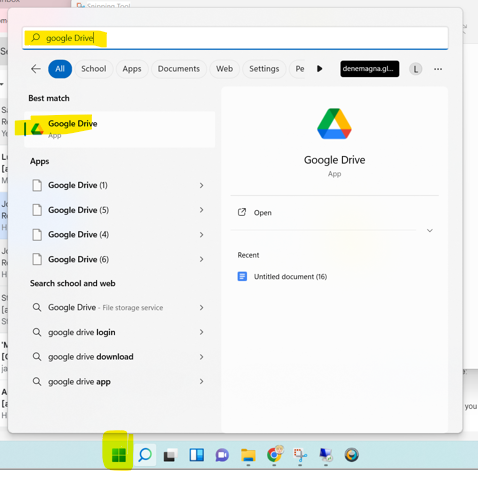Image resolution: width=478 pixels, height=478 pixels.
Task: Click Google Drive icon in Best match
Action: 37,129
